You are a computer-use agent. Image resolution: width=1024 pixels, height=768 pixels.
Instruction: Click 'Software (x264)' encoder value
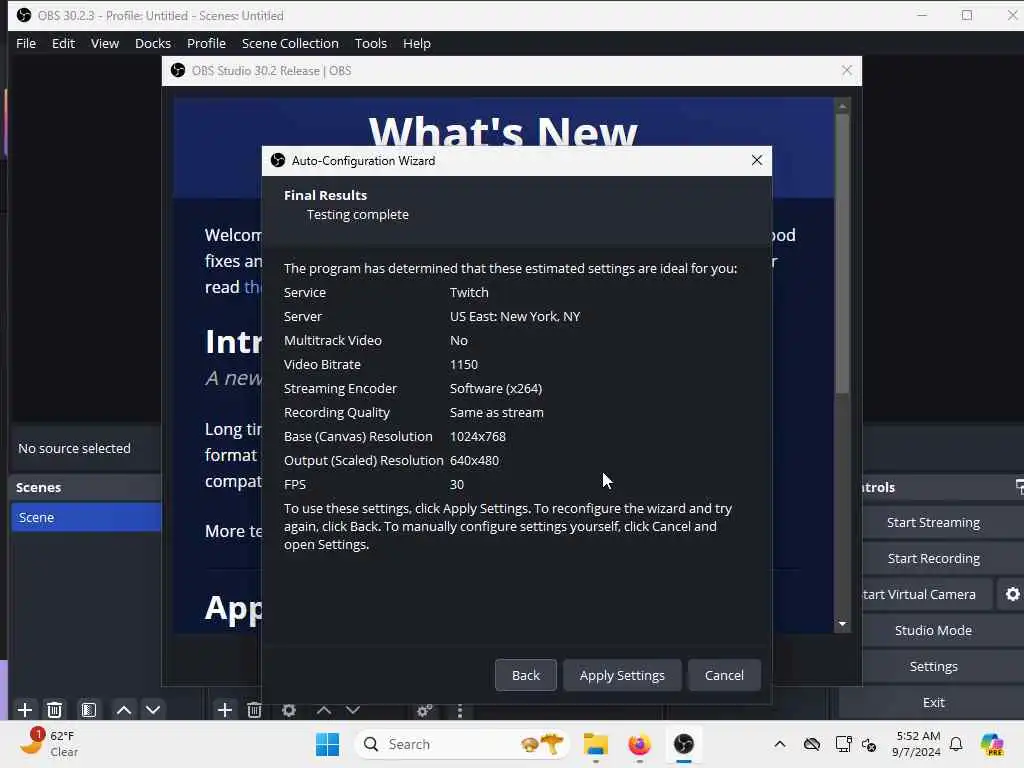tap(496, 389)
